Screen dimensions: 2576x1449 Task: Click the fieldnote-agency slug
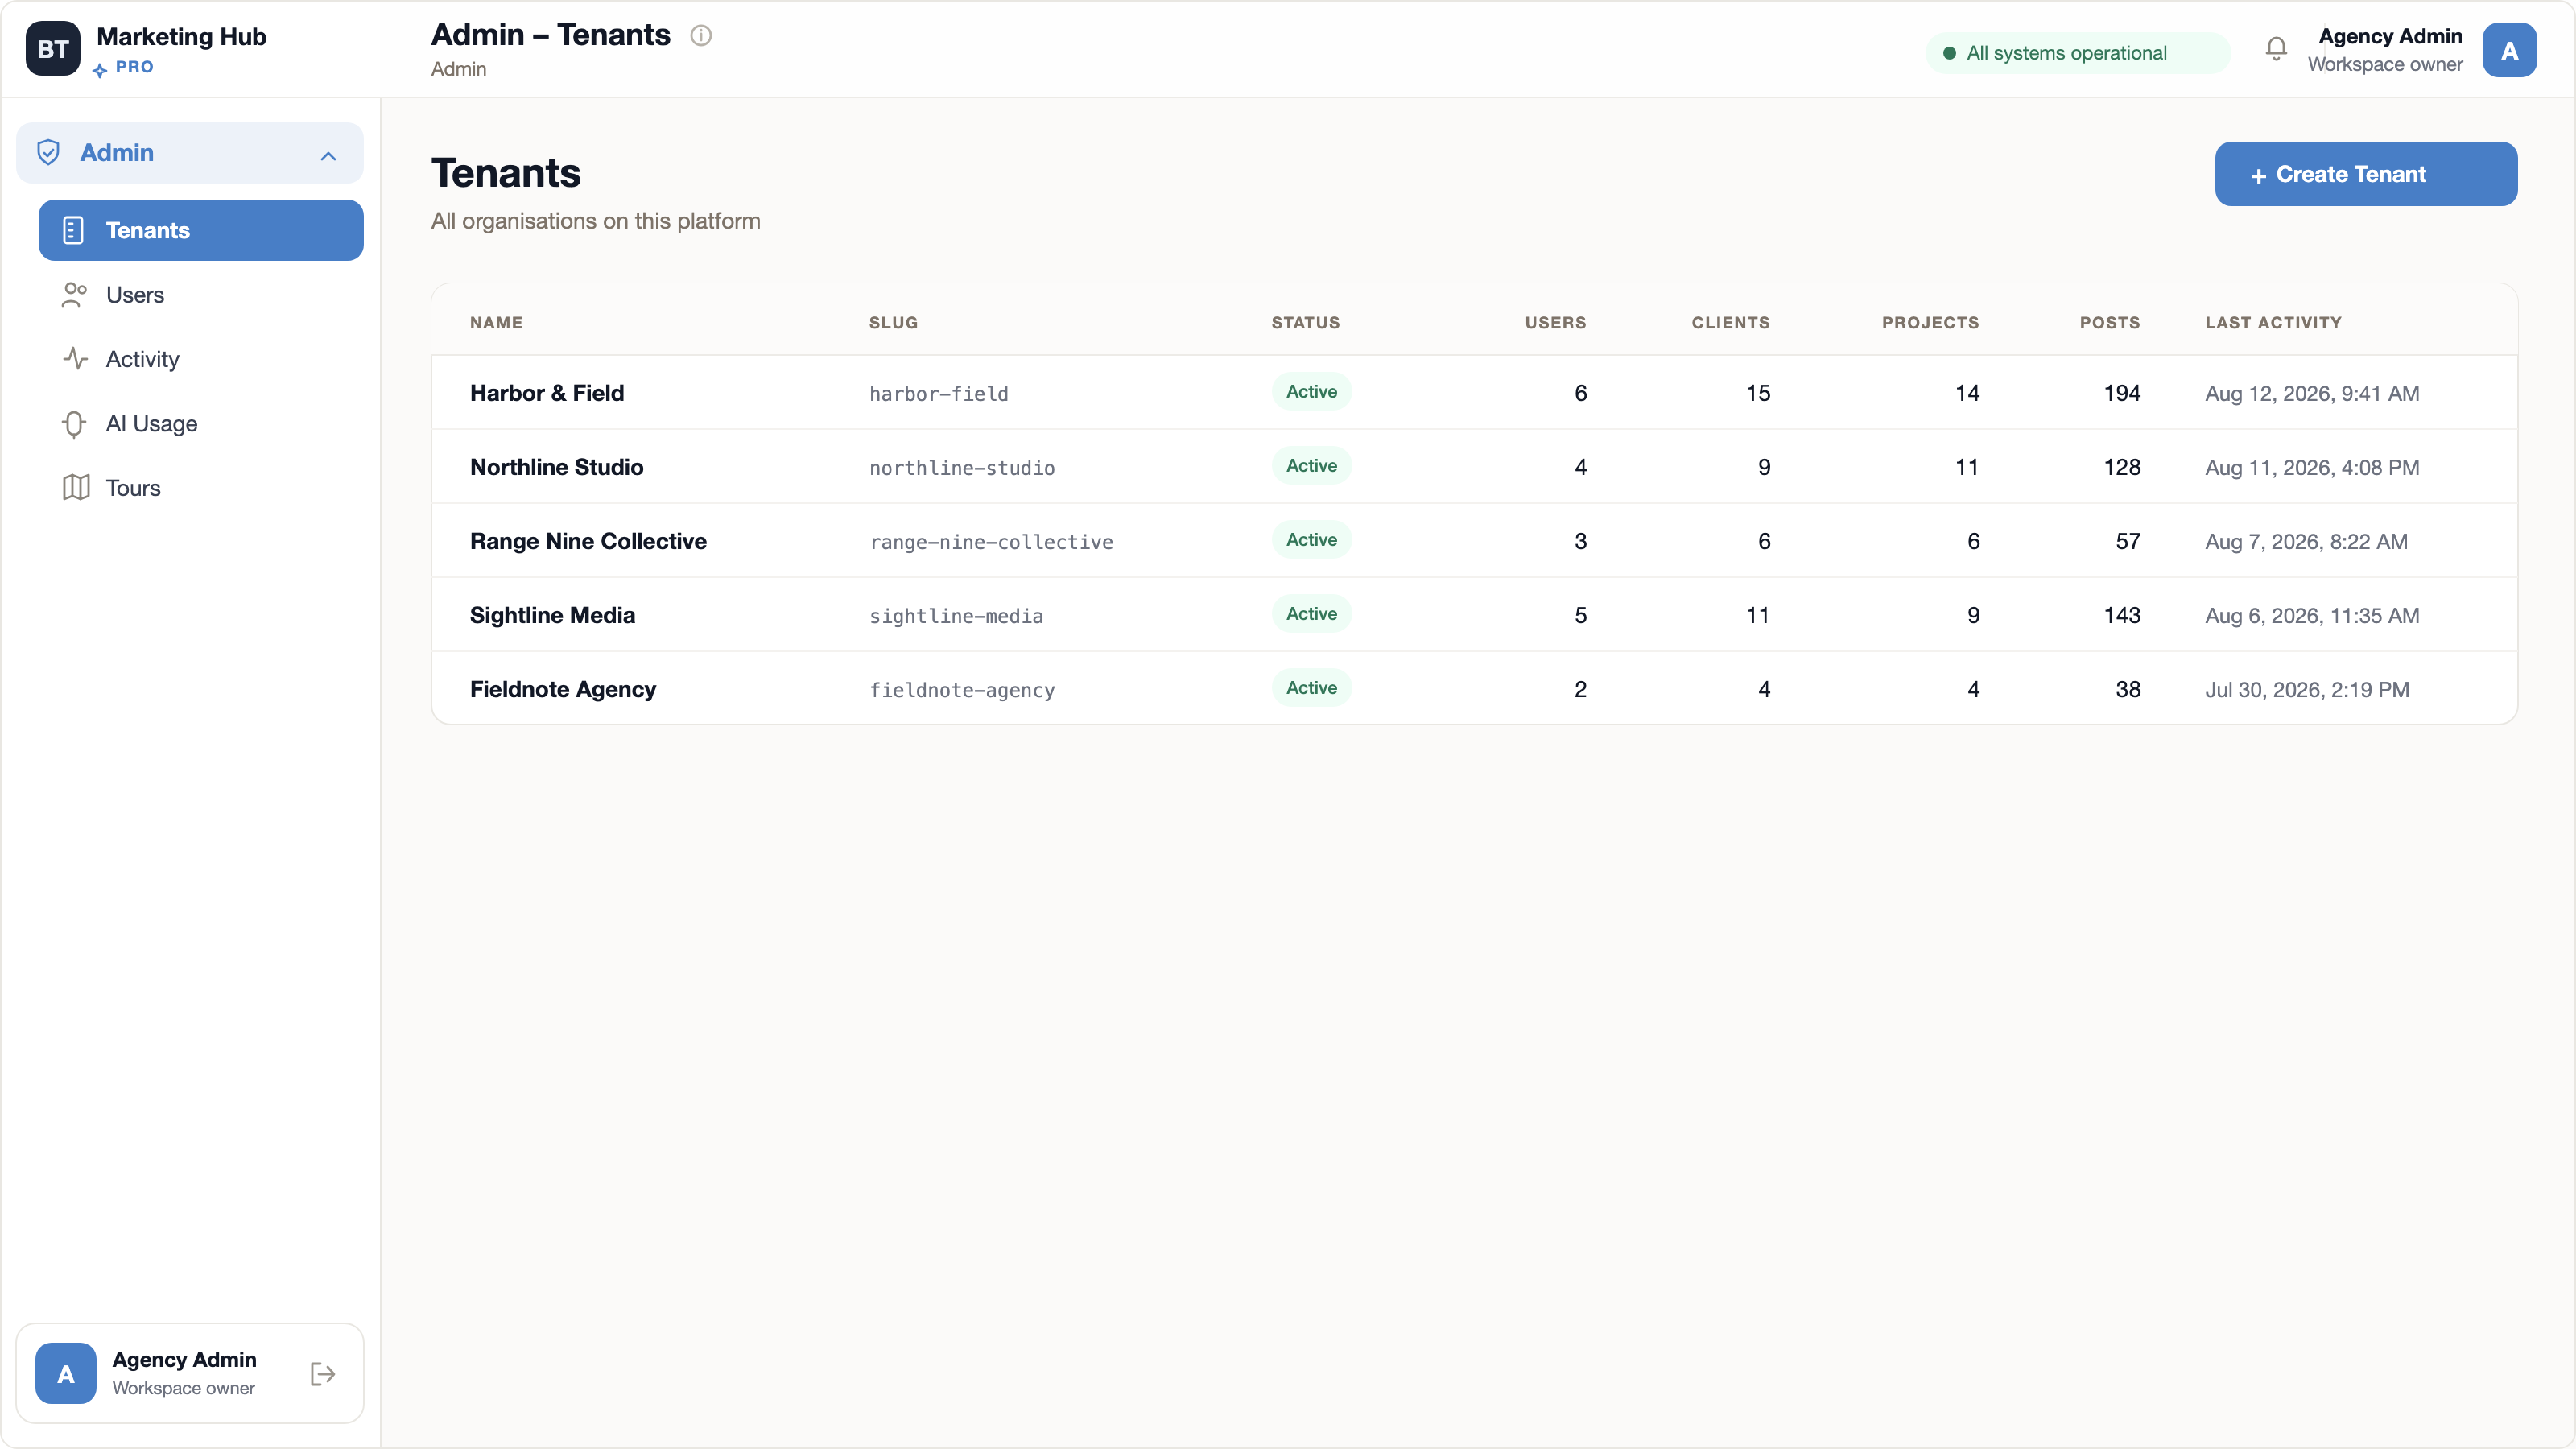(961, 690)
